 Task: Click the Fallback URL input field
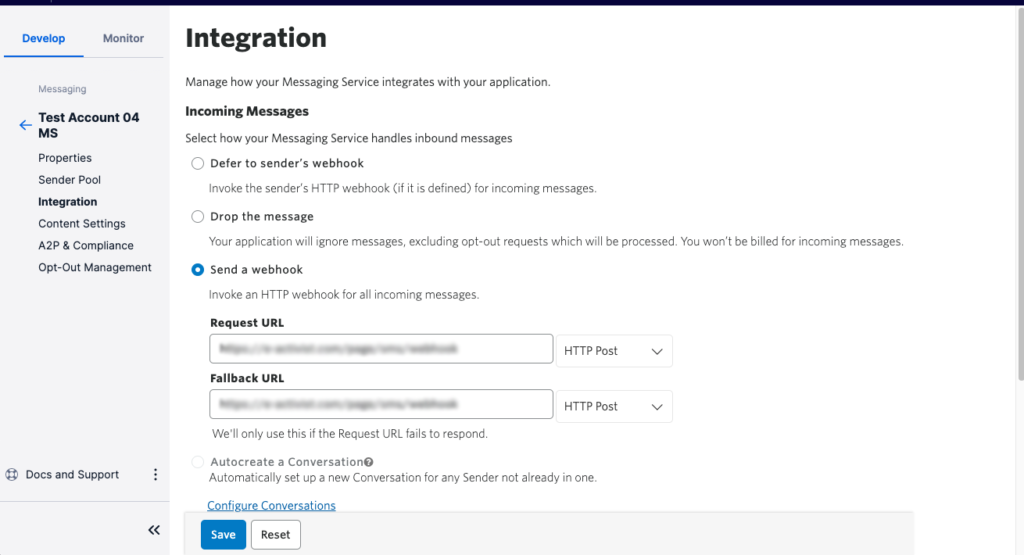tap(381, 404)
